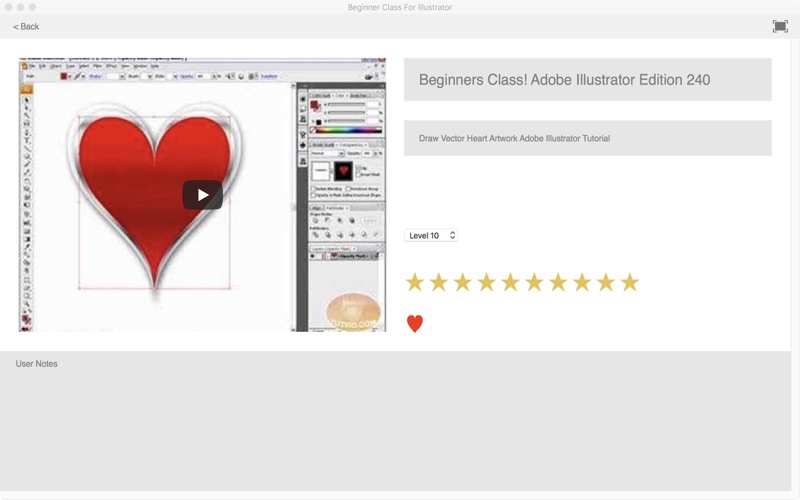Rate one star using the first star
The image size is (800, 500).
point(415,282)
